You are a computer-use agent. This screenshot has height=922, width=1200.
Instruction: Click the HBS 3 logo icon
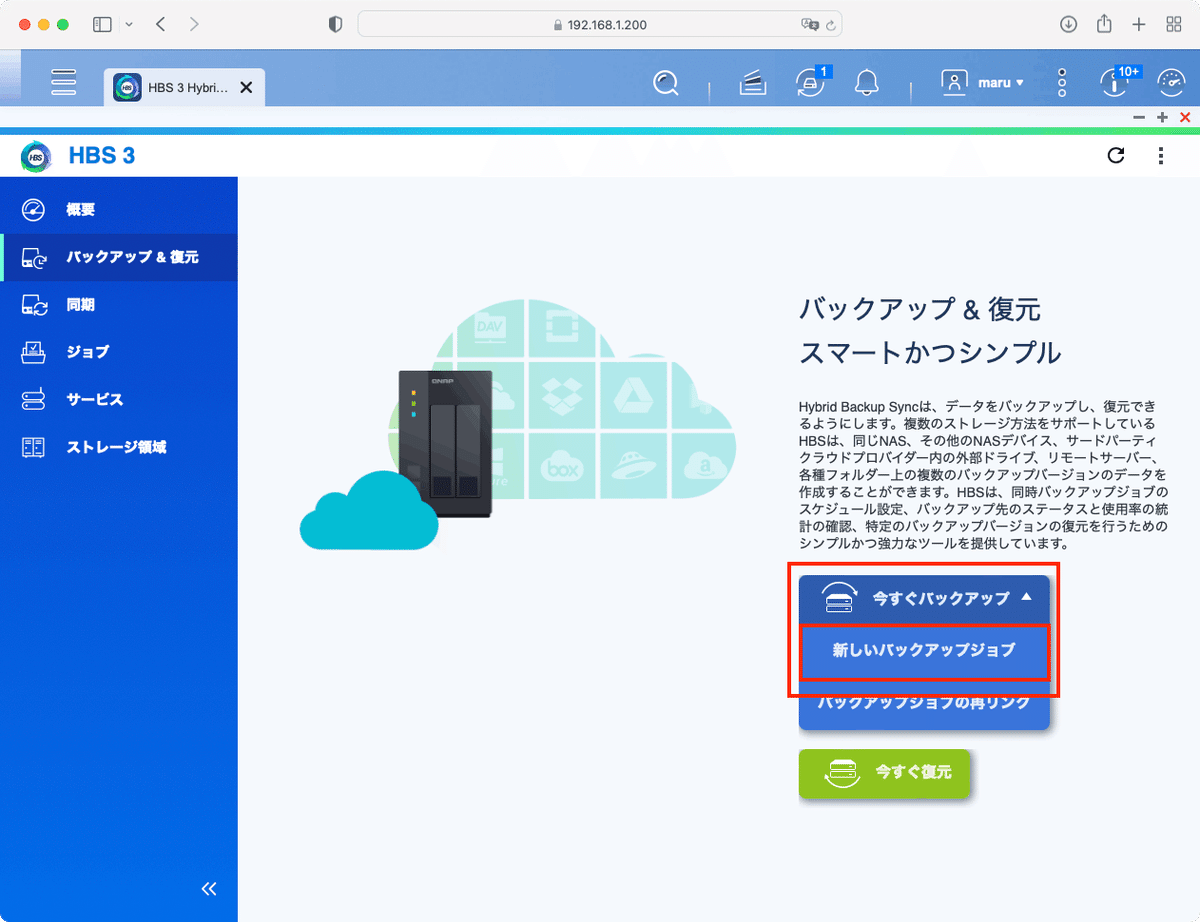[x=36, y=156]
